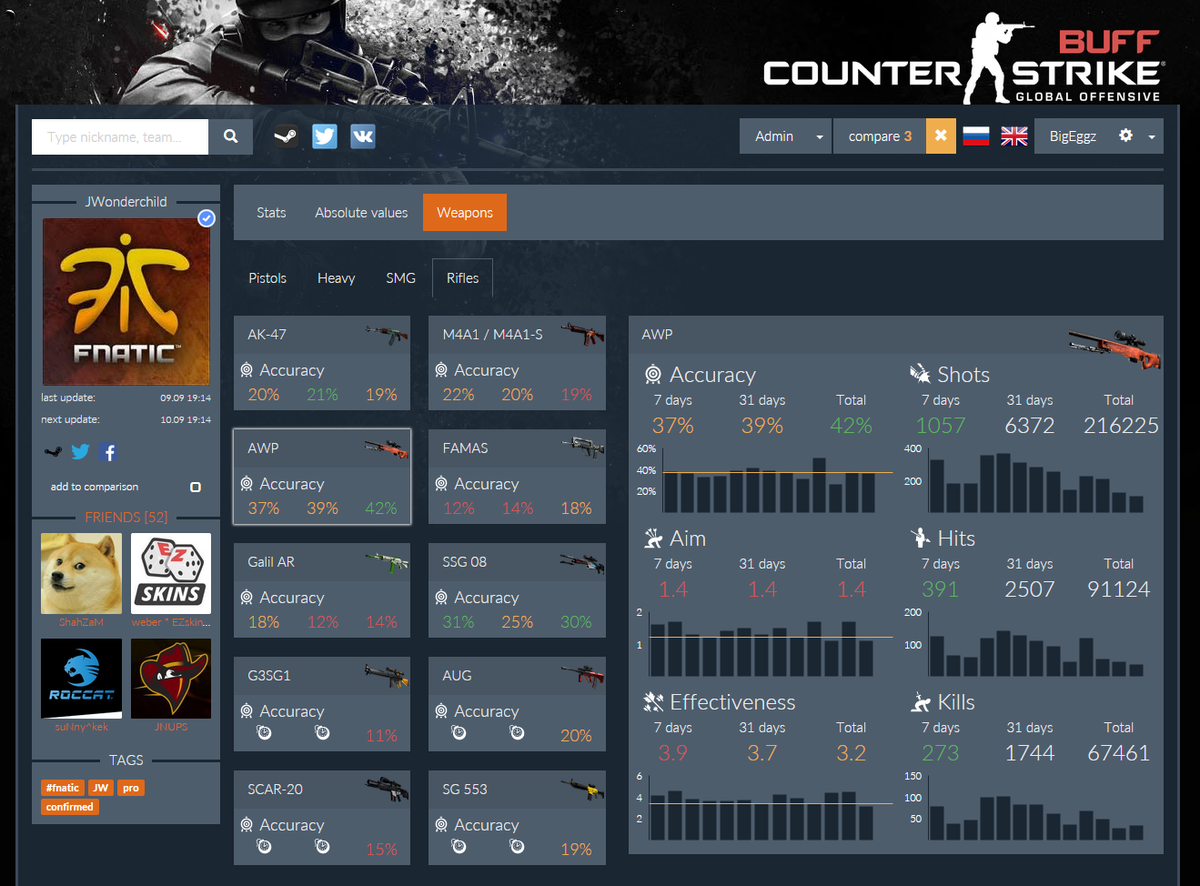Clear comparison with the orange X button

tap(940, 137)
